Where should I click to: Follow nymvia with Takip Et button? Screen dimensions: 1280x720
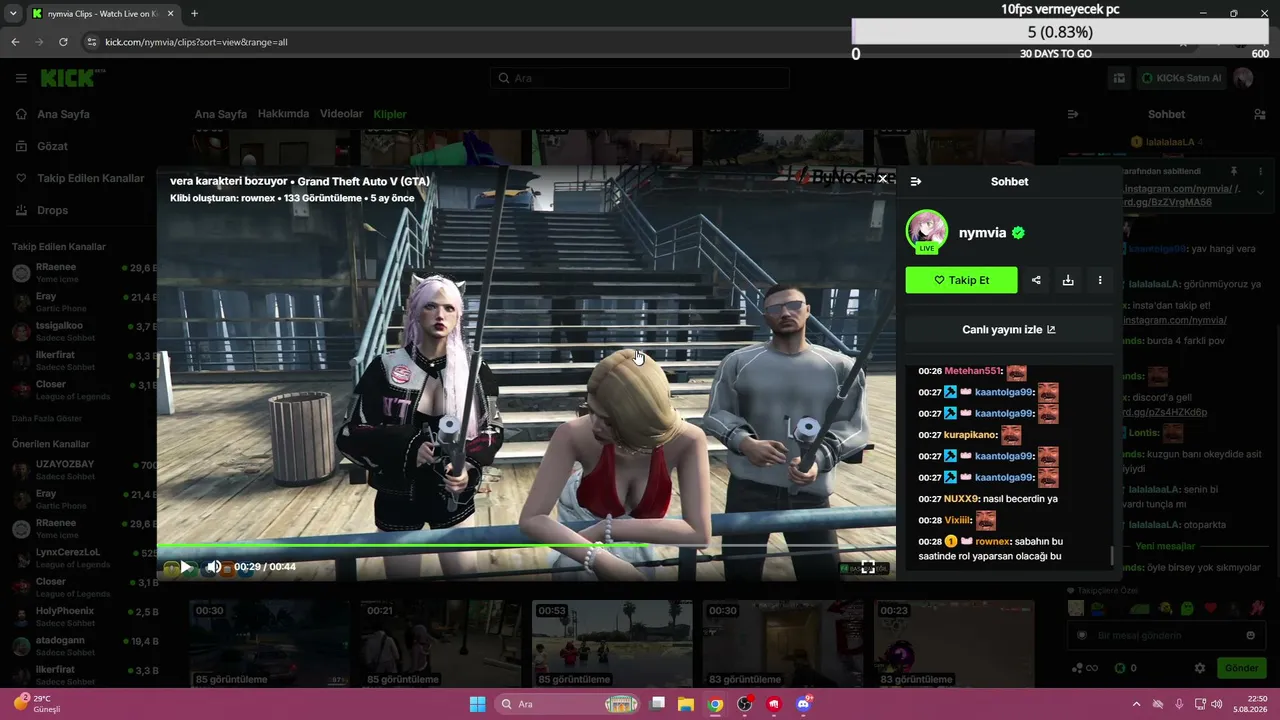961,280
